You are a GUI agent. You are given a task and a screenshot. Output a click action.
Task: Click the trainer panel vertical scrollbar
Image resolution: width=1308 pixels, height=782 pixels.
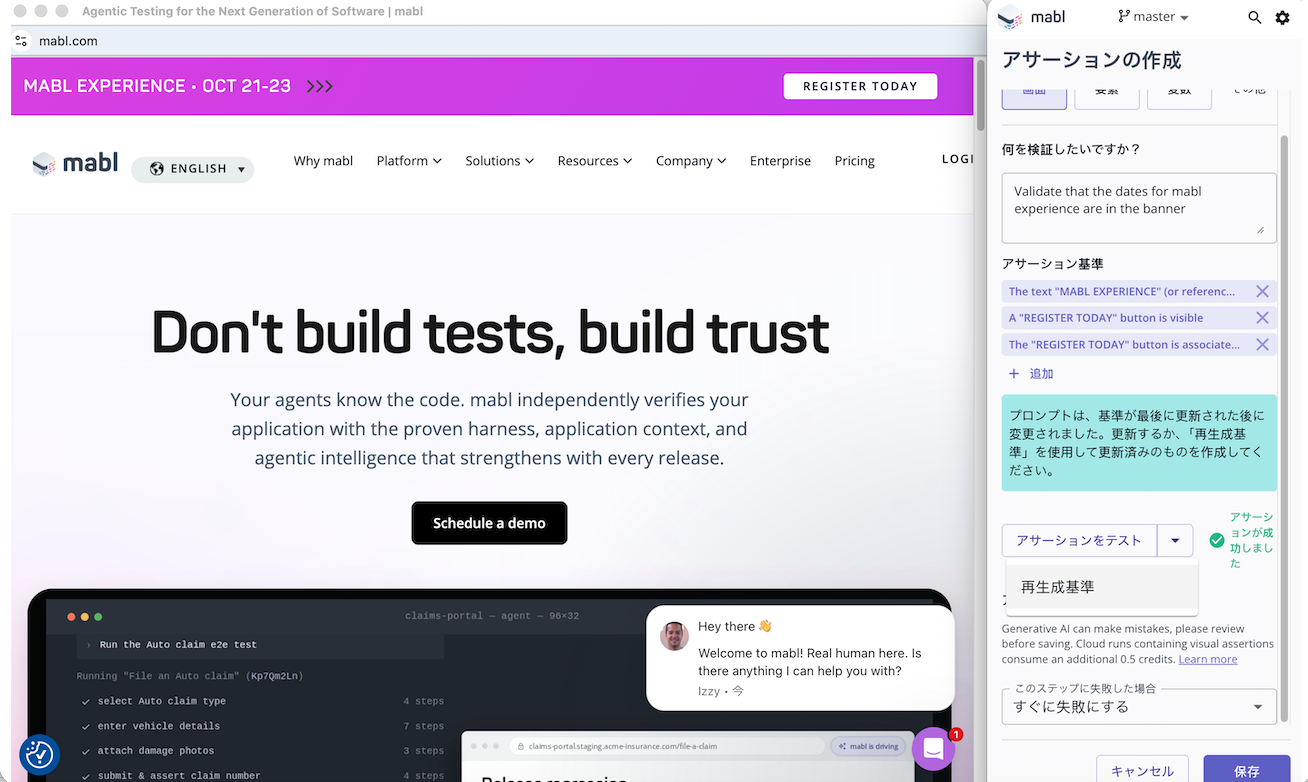coord(1284,429)
